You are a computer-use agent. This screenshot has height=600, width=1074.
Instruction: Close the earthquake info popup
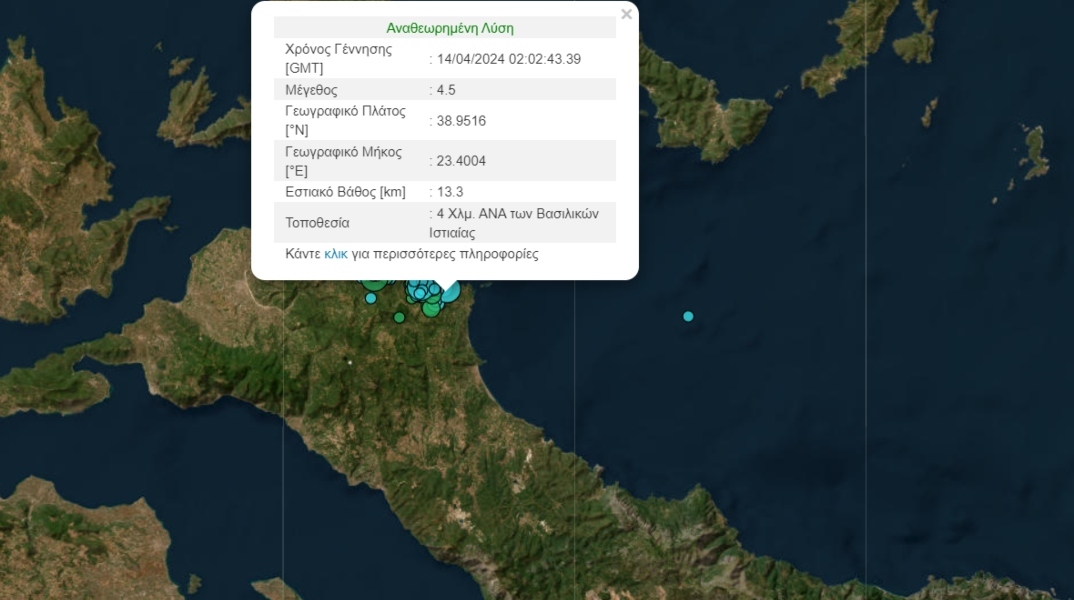(626, 14)
